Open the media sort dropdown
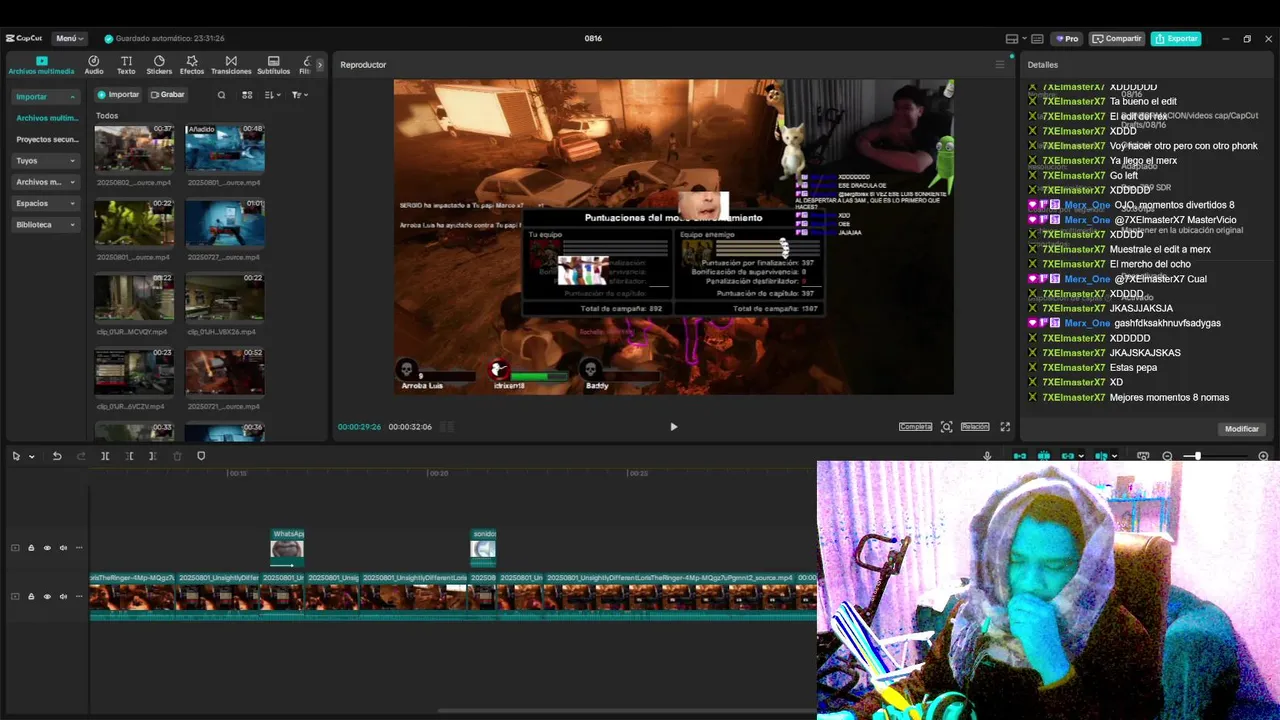 273,95
